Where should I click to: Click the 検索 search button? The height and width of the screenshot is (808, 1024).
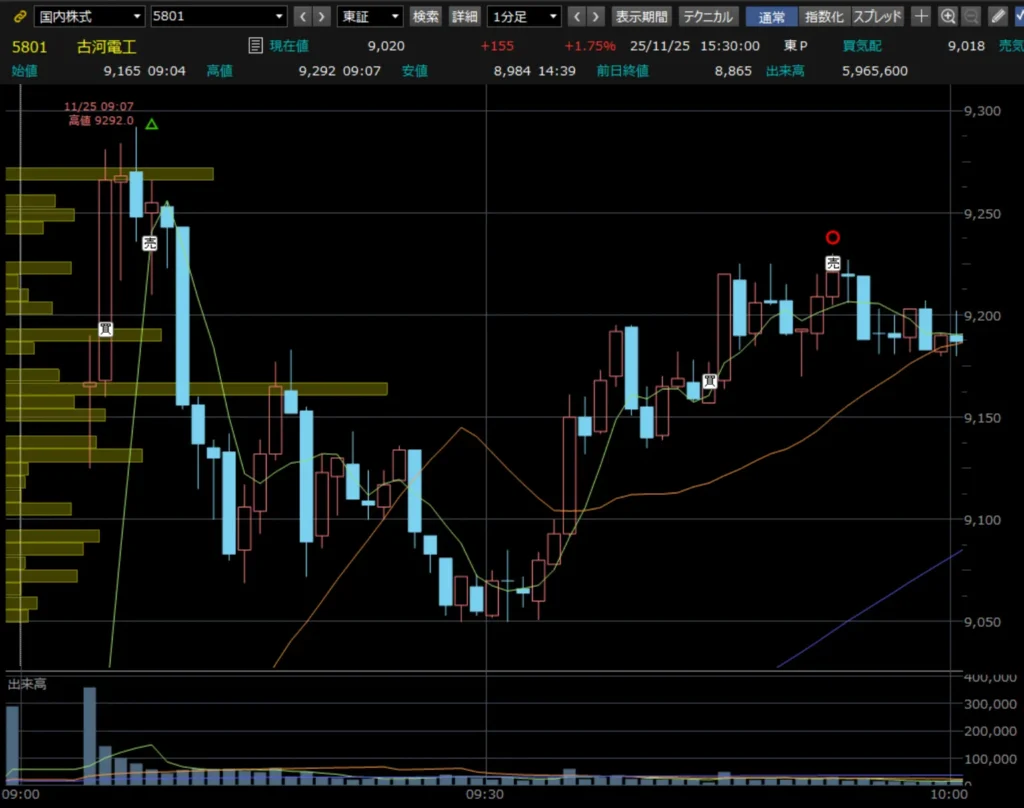pyautogui.click(x=426, y=16)
